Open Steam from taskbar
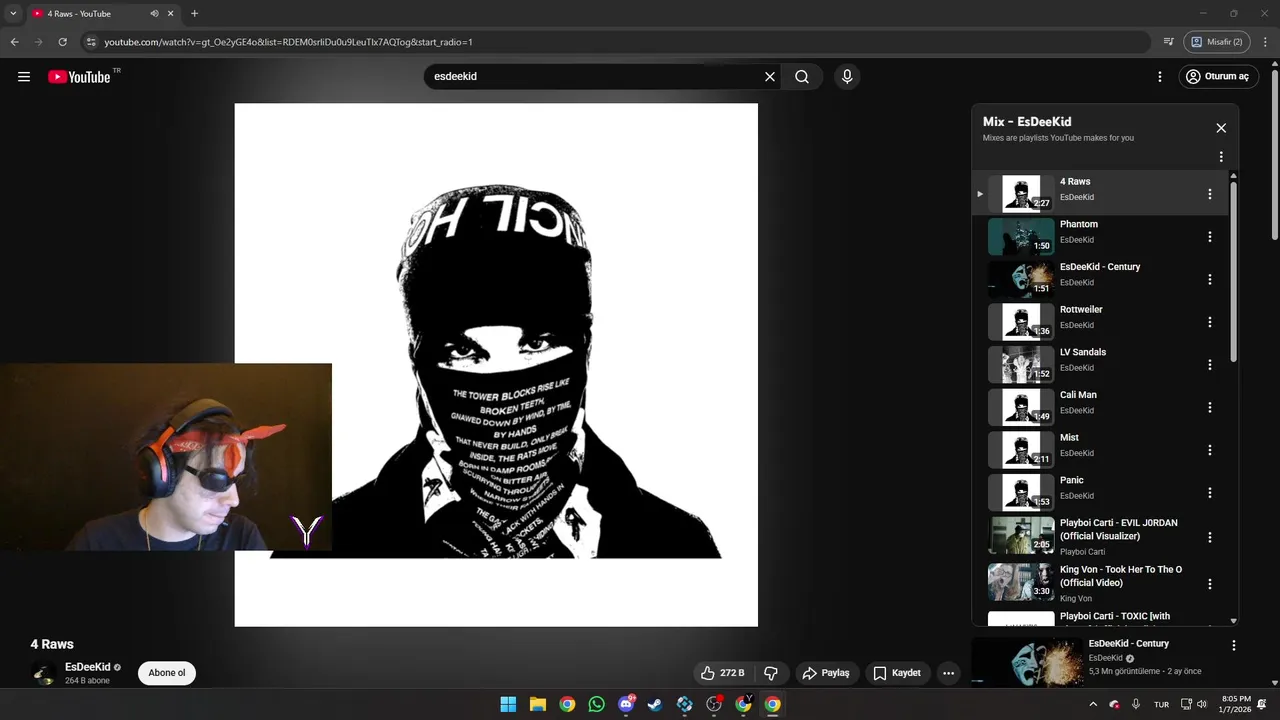Screen dimensions: 1280x720 tap(655, 704)
